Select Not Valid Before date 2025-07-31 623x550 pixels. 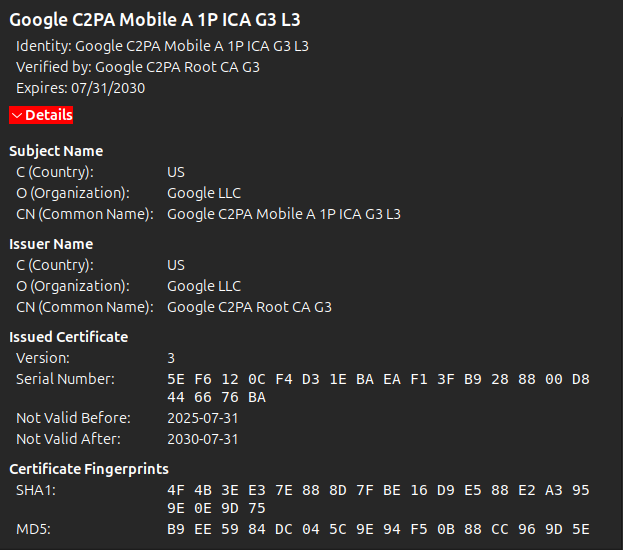pyautogui.click(x=203, y=418)
